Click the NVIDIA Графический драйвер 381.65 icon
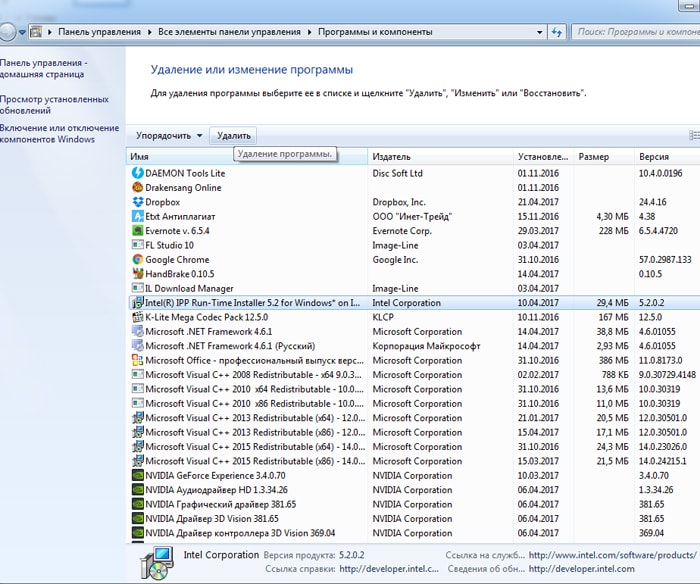Image resolution: width=700 pixels, height=584 pixels. [x=138, y=504]
